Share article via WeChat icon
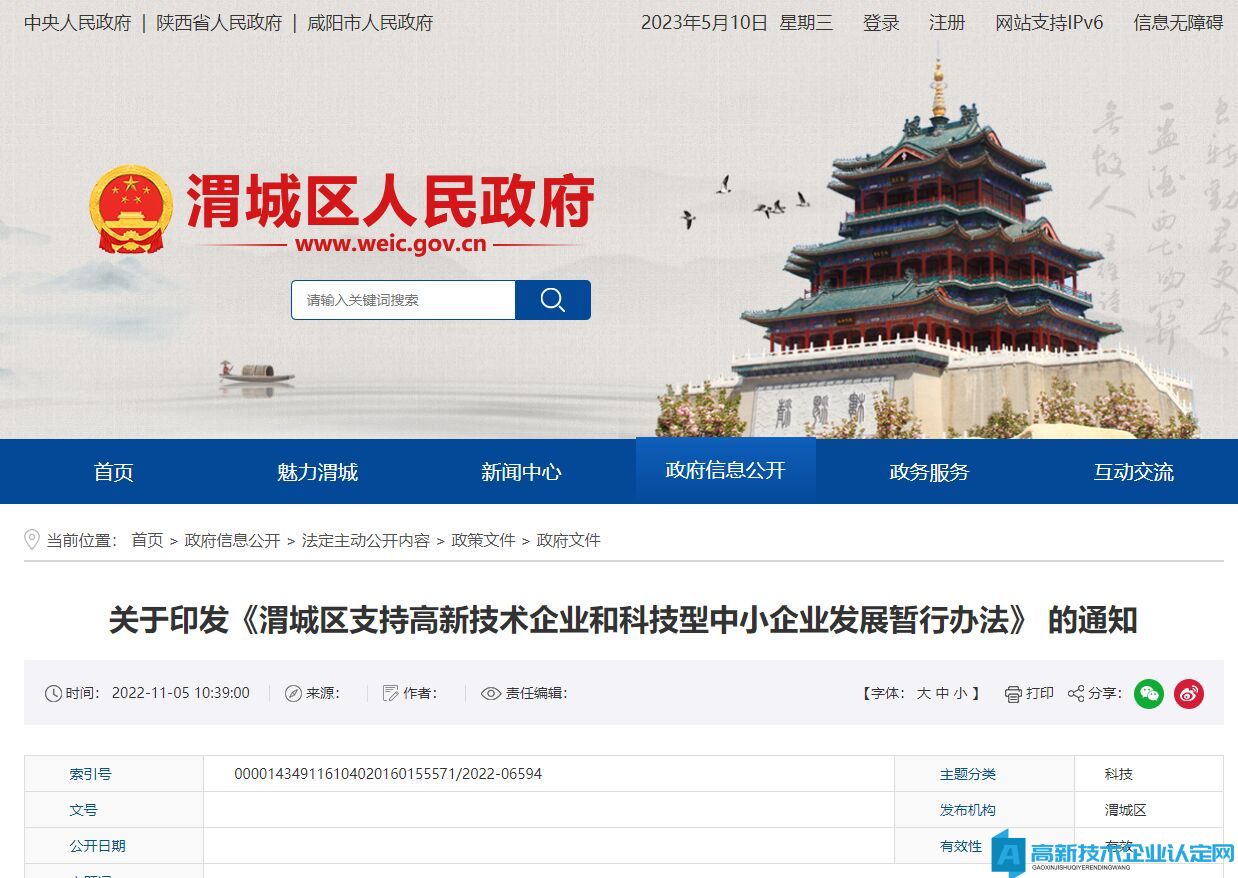1238x878 pixels. point(1148,693)
